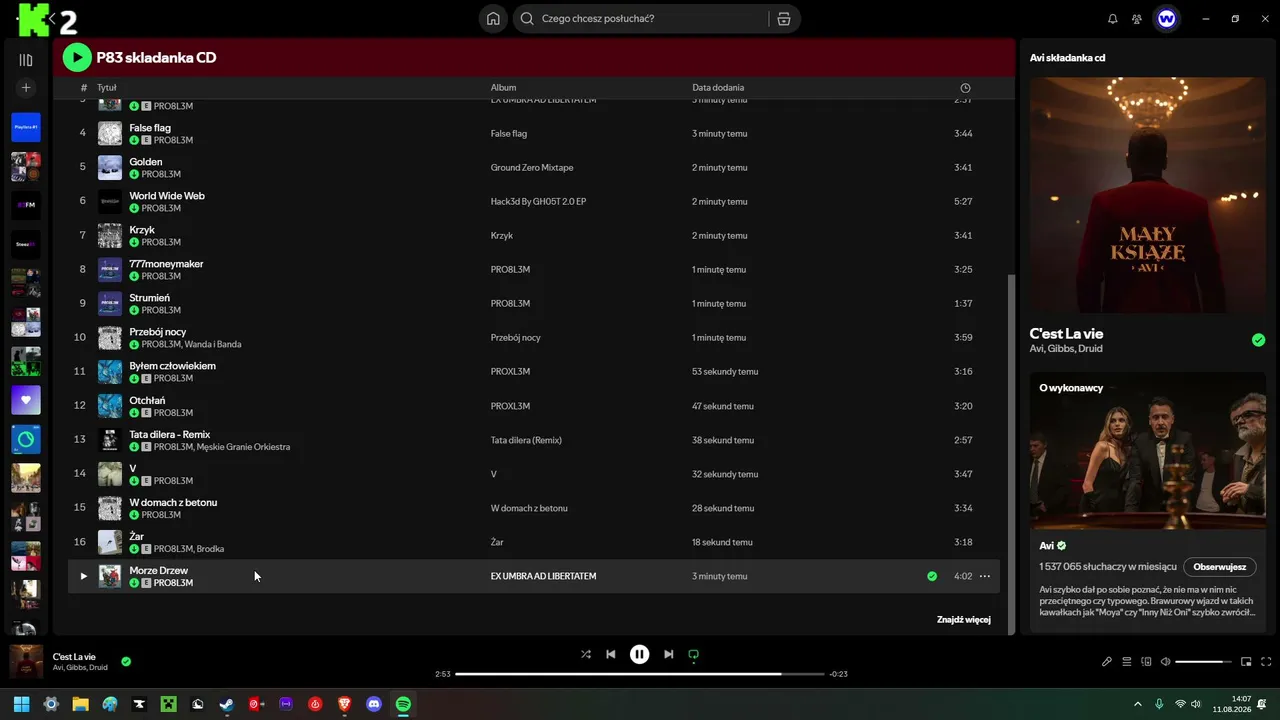Open the user profile avatar menu
This screenshot has height=720, width=1280.
pos(1166,19)
